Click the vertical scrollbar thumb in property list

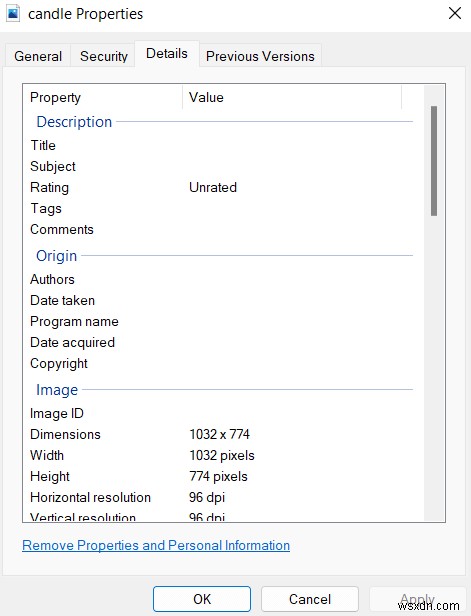tap(434, 161)
